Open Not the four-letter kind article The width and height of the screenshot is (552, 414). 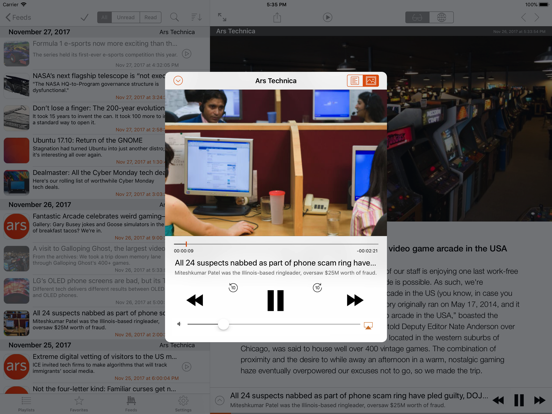[x=105, y=389]
